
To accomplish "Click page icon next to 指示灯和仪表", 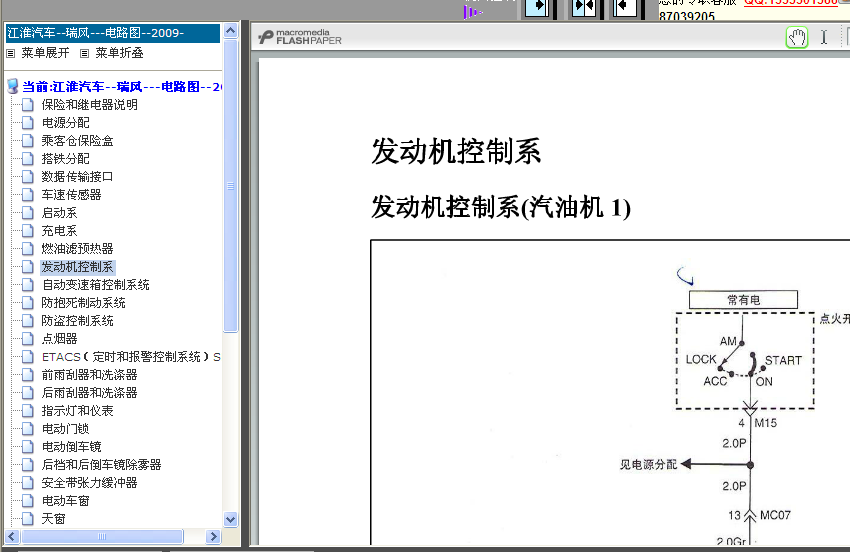I will 28,411.
